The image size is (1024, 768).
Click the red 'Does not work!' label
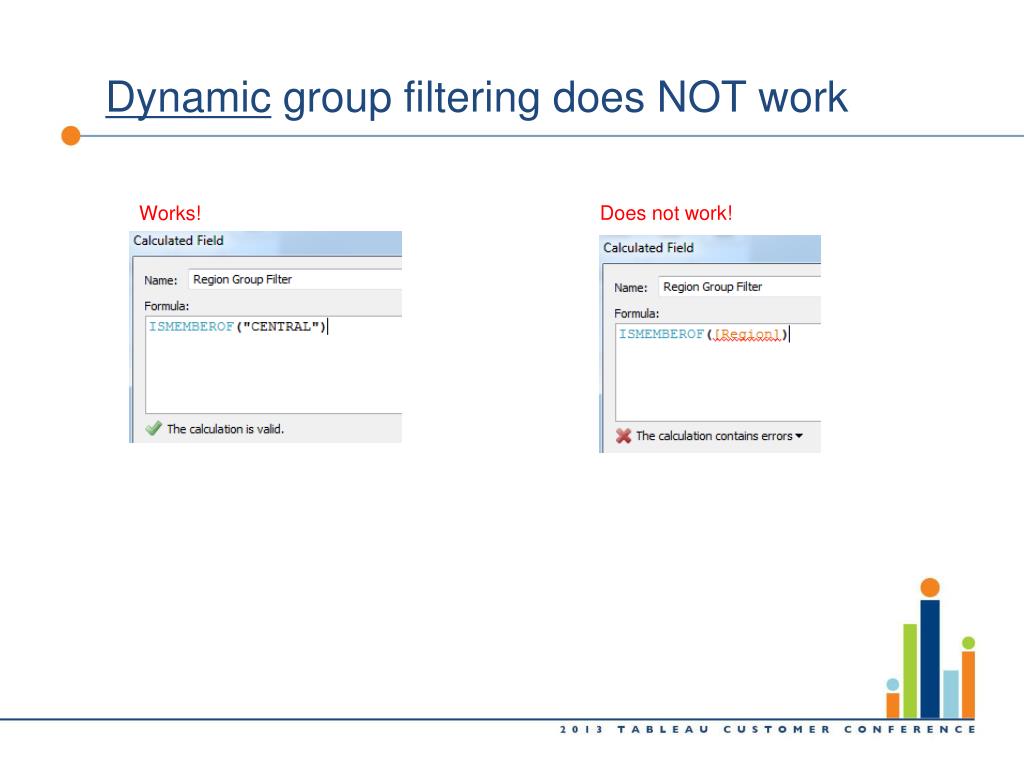click(x=666, y=213)
